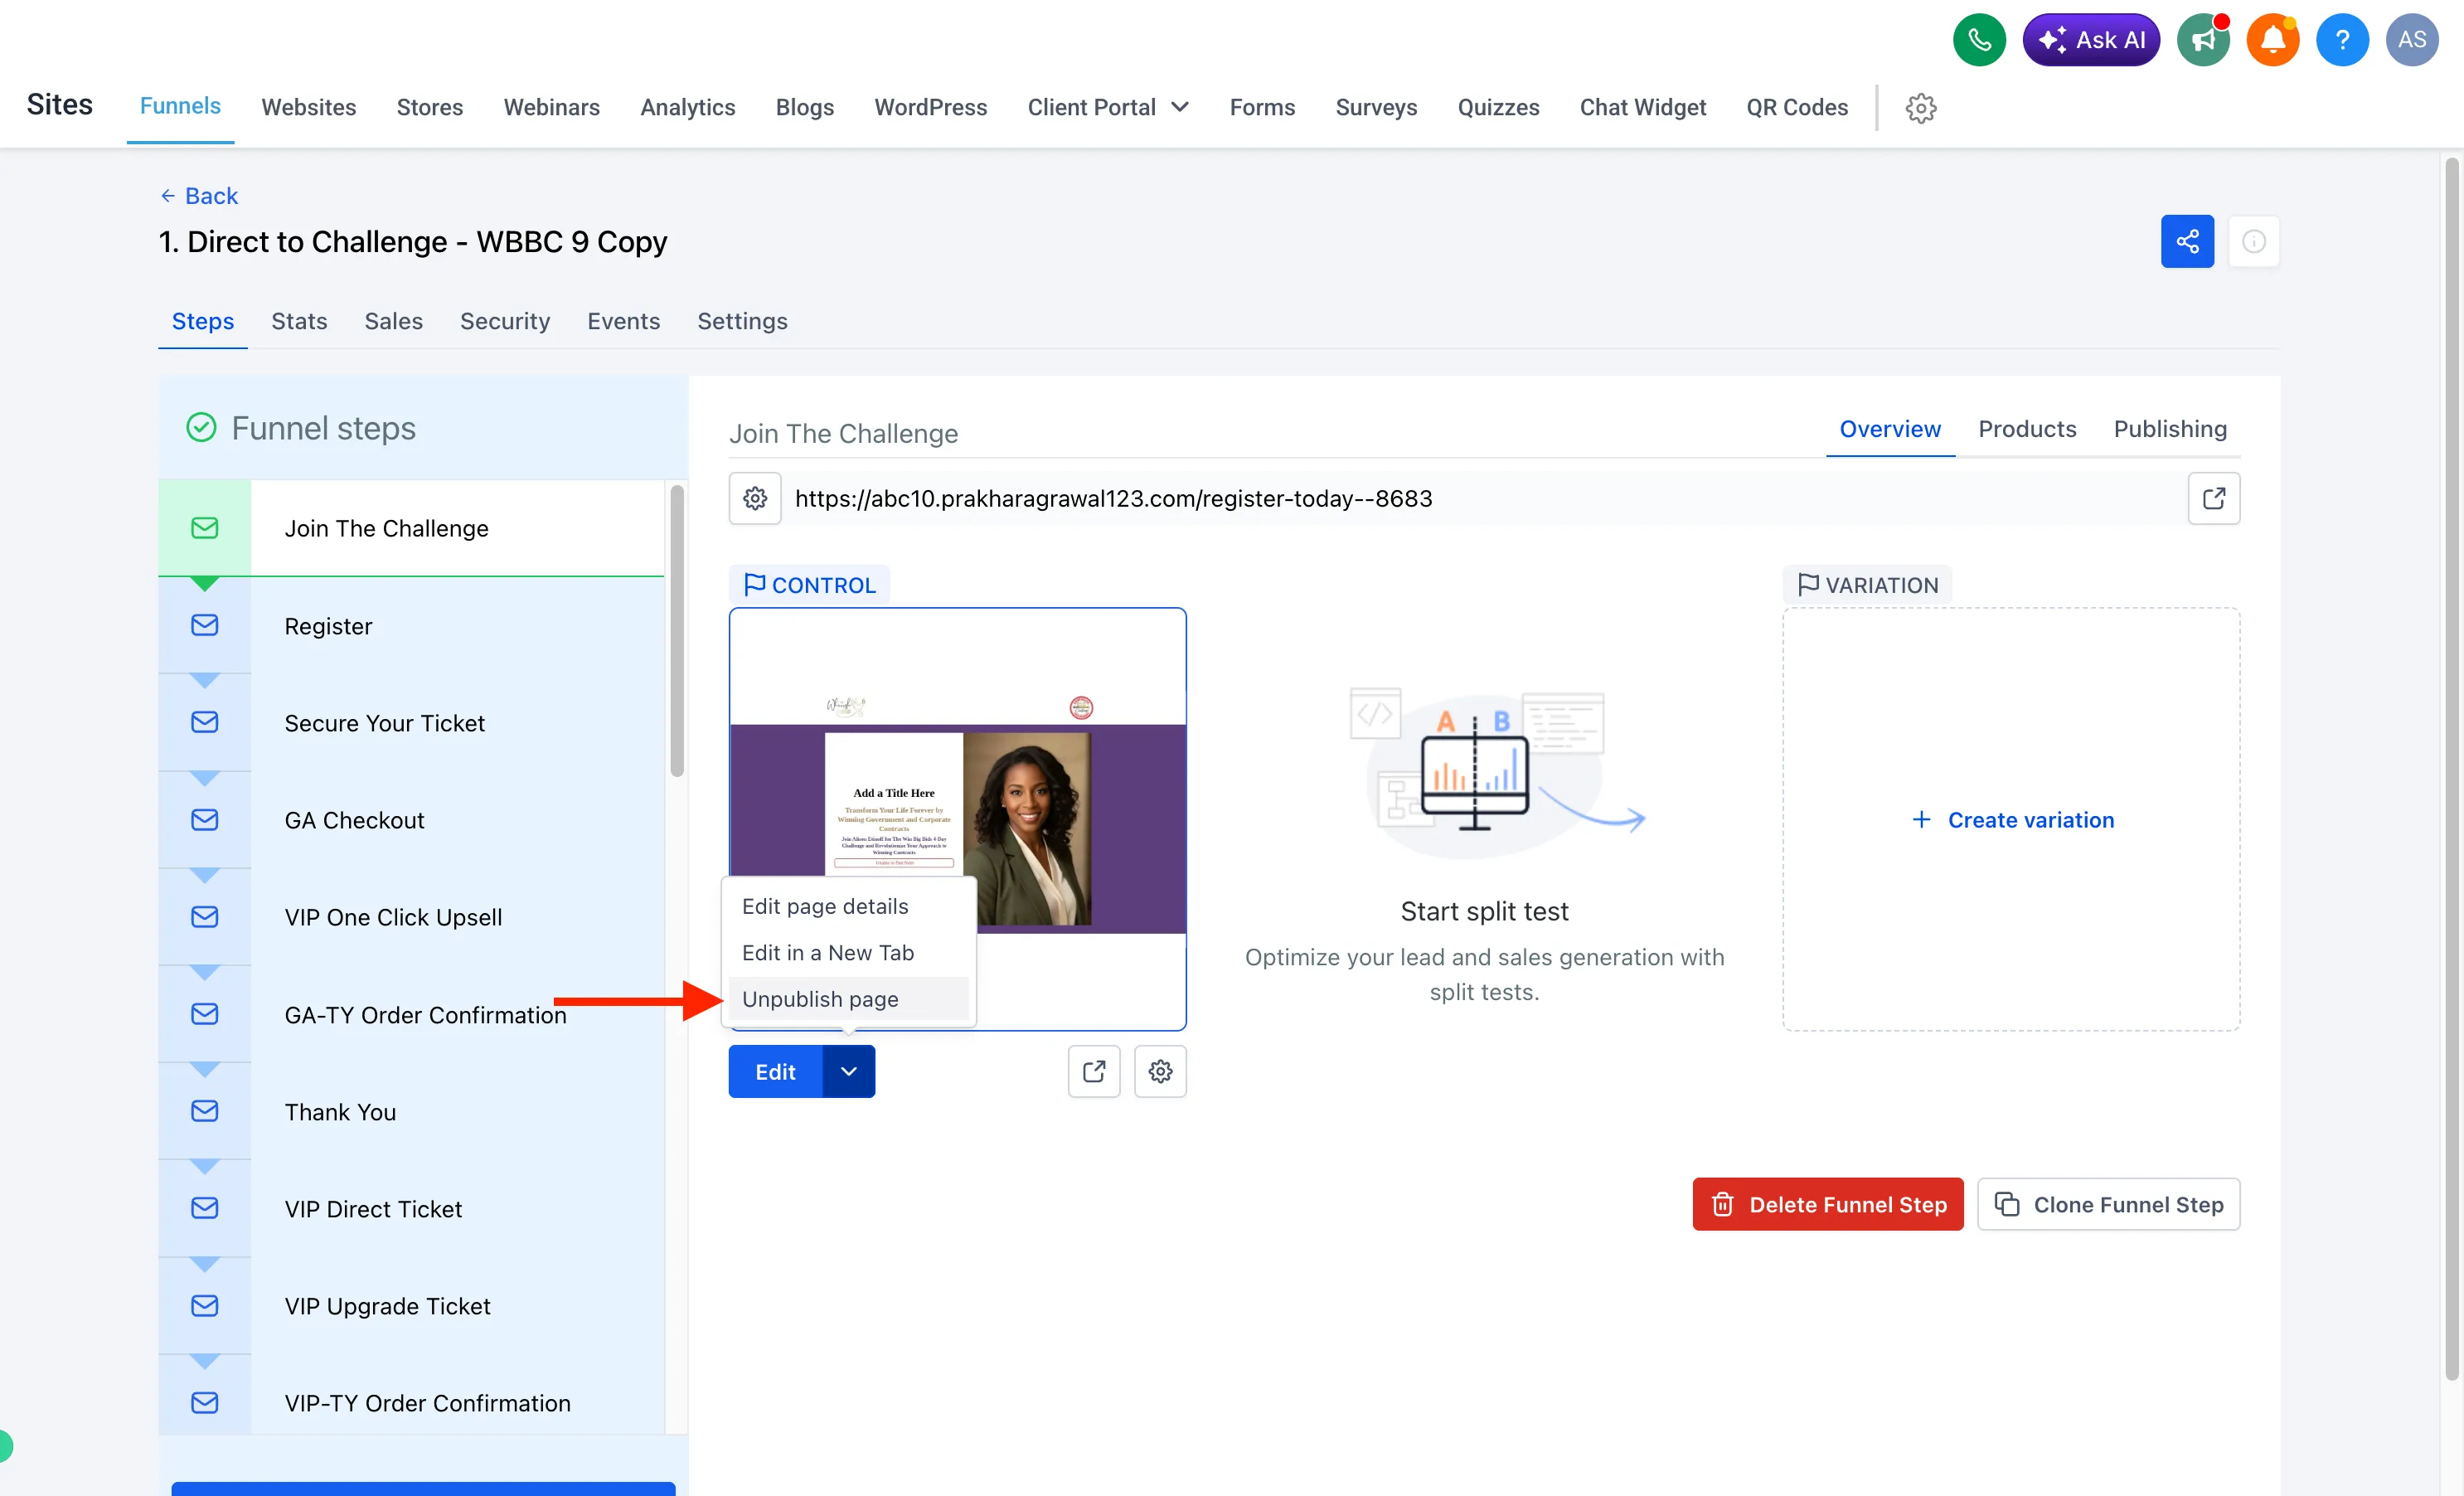The image size is (2464, 1496).
Task: Open page URL in new tab icon
Action: click(2213, 498)
